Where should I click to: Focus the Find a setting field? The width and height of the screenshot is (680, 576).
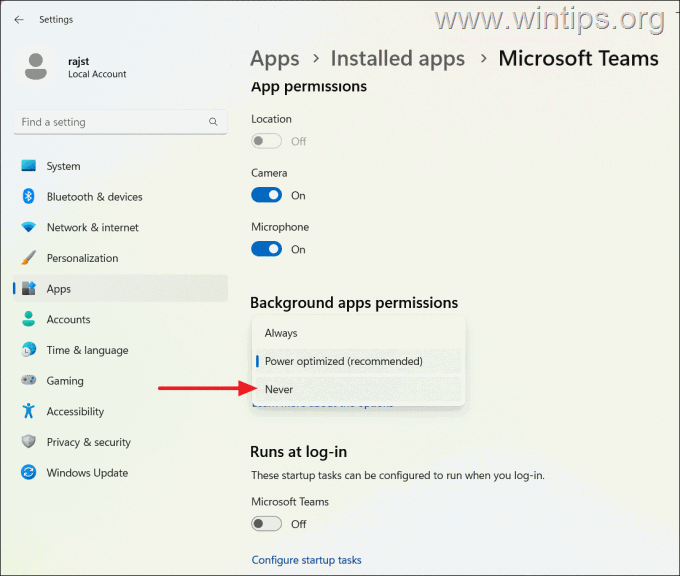pos(120,122)
